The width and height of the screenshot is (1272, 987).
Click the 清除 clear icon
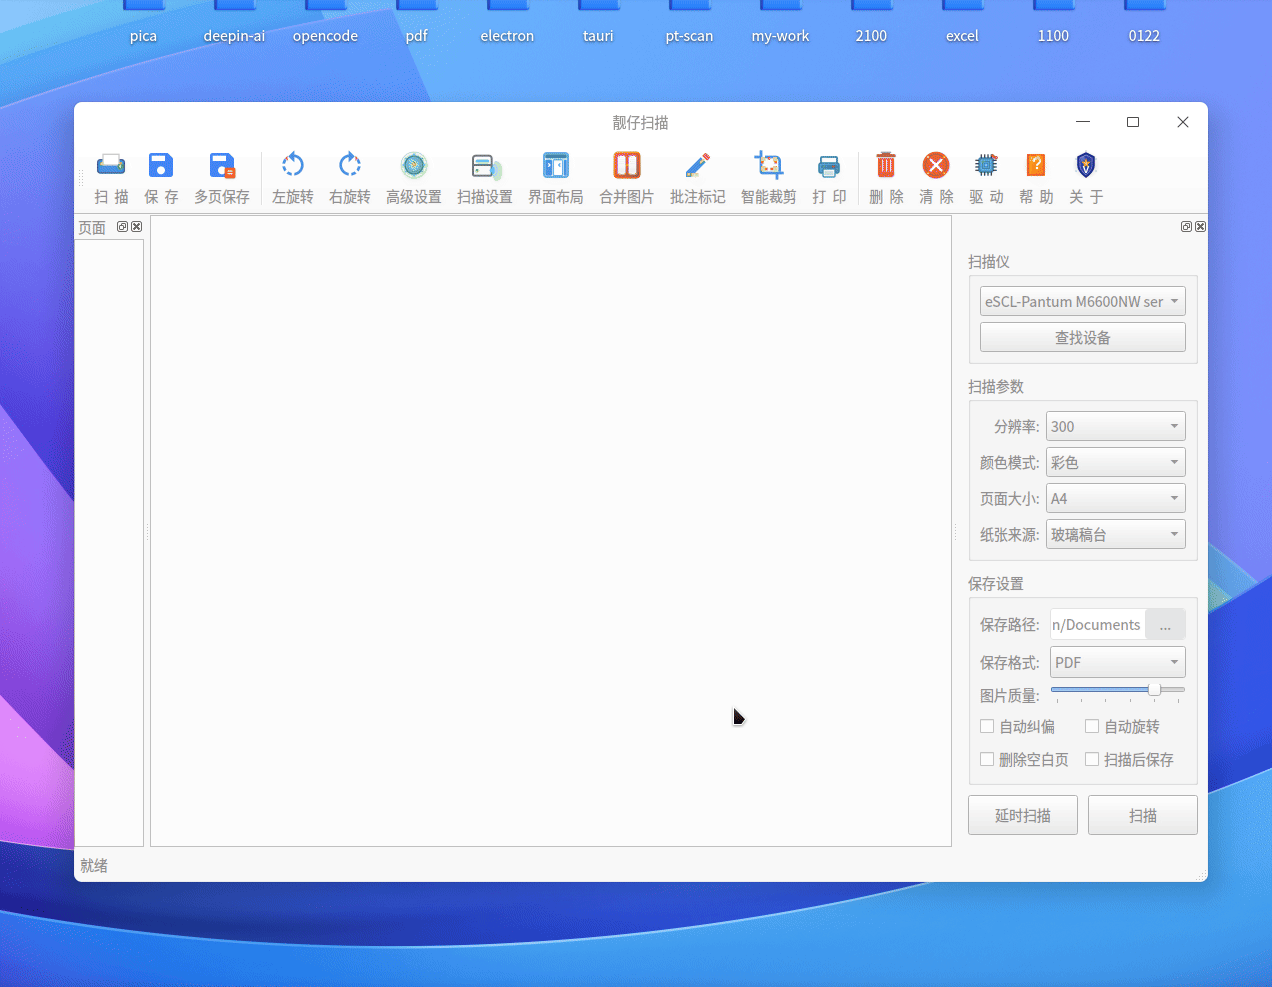(936, 166)
